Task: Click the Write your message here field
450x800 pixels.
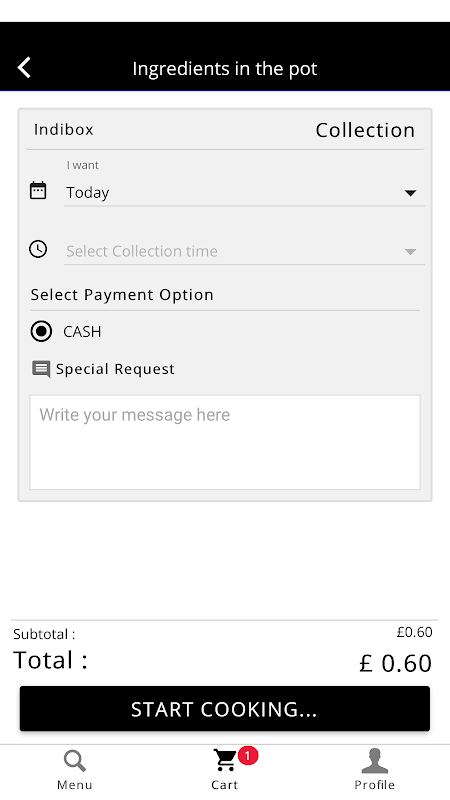Action: (x=225, y=442)
